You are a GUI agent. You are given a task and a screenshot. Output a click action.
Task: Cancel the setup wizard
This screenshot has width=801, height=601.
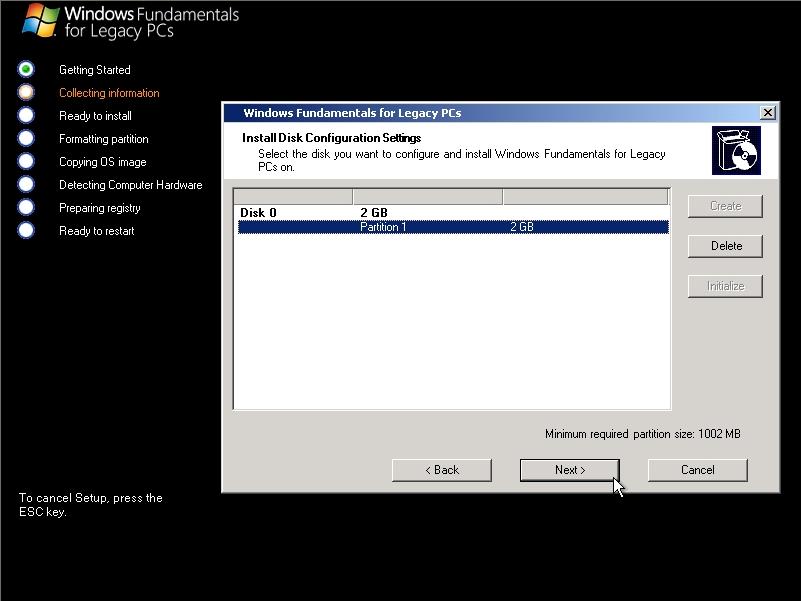698,470
